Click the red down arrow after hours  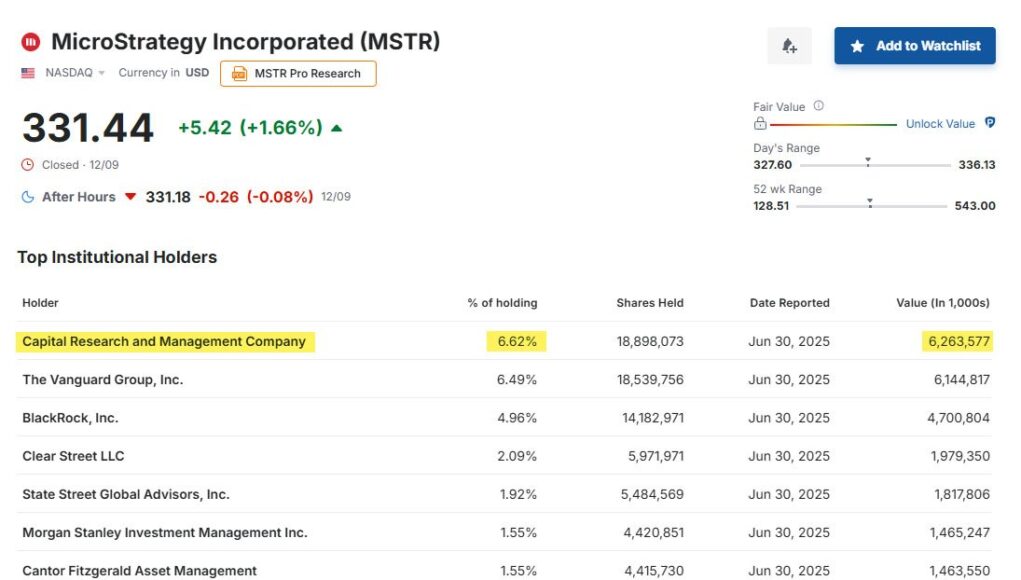click(130, 197)
